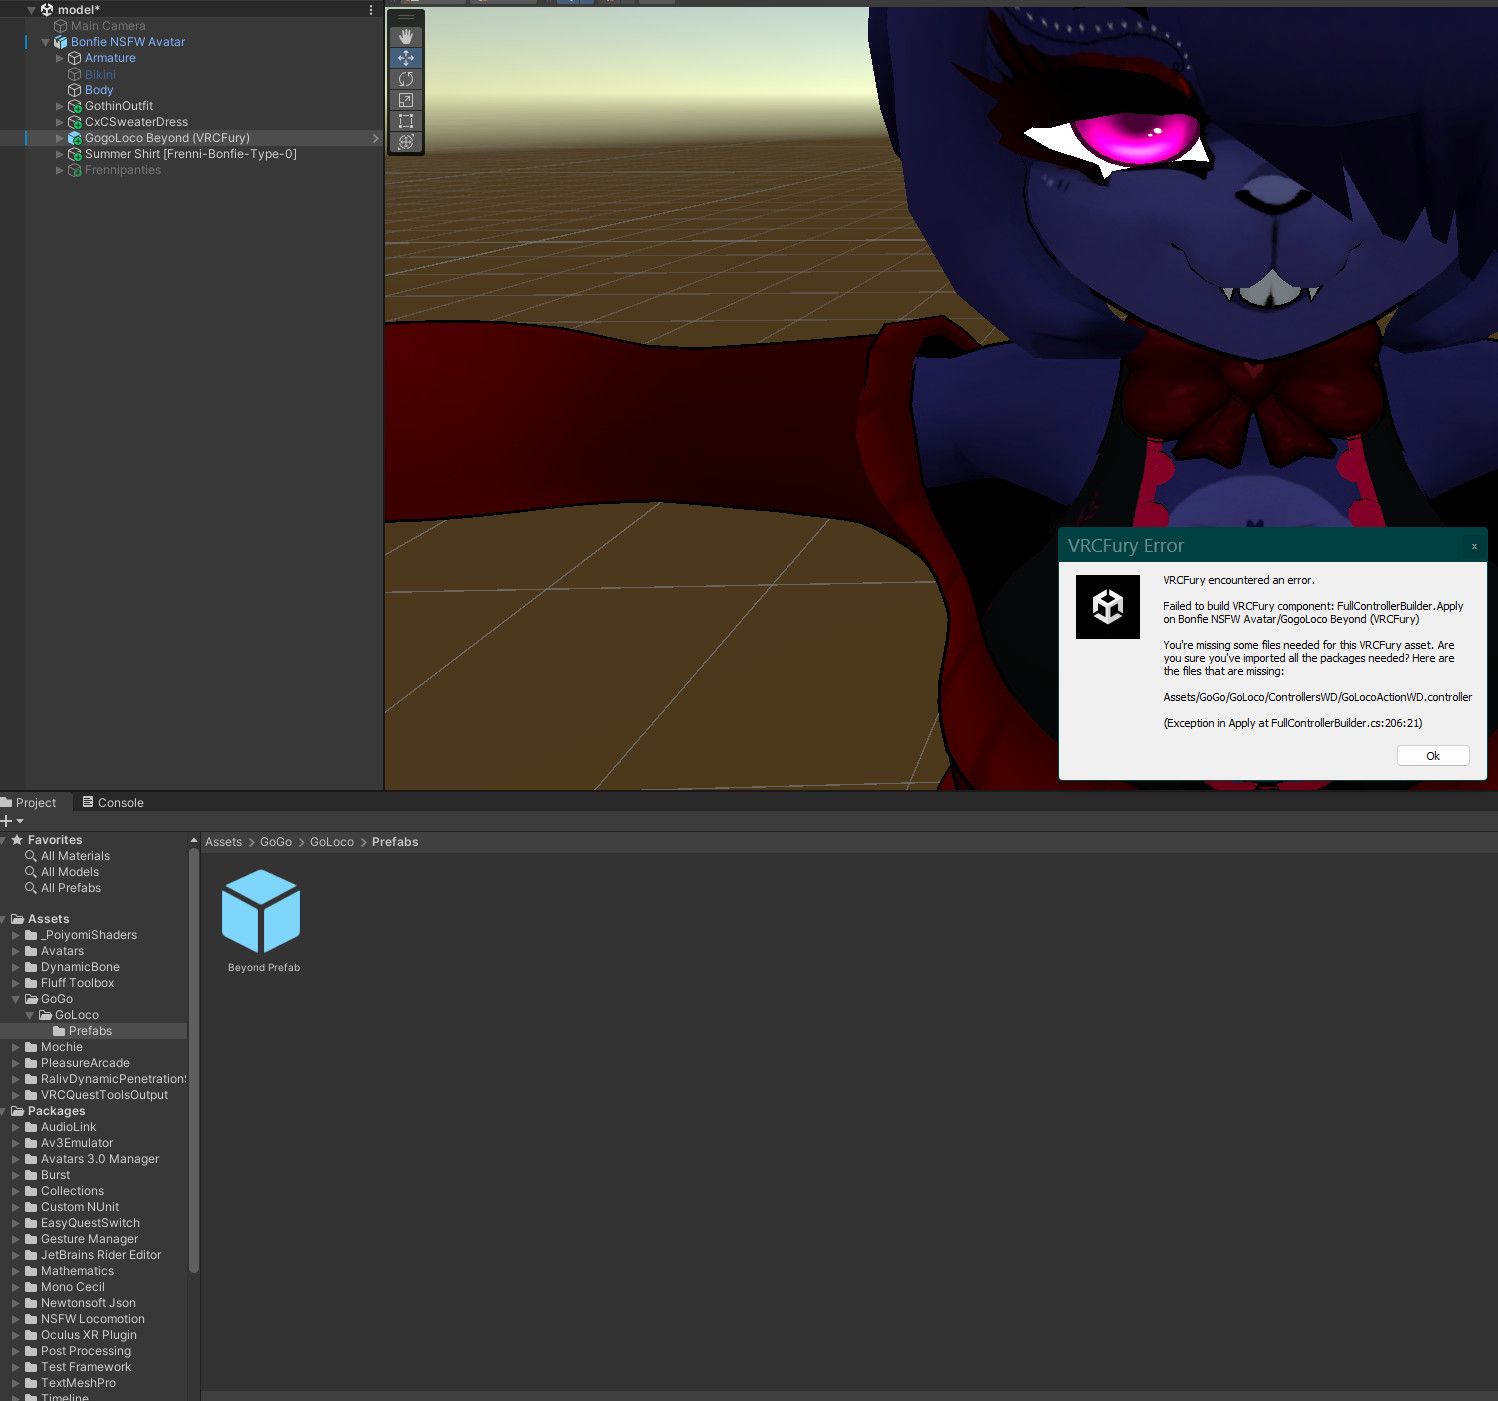This screenshot has width=1498, height=1401.
Task: Expand the Frennipanties object
Action: (59, 170)
